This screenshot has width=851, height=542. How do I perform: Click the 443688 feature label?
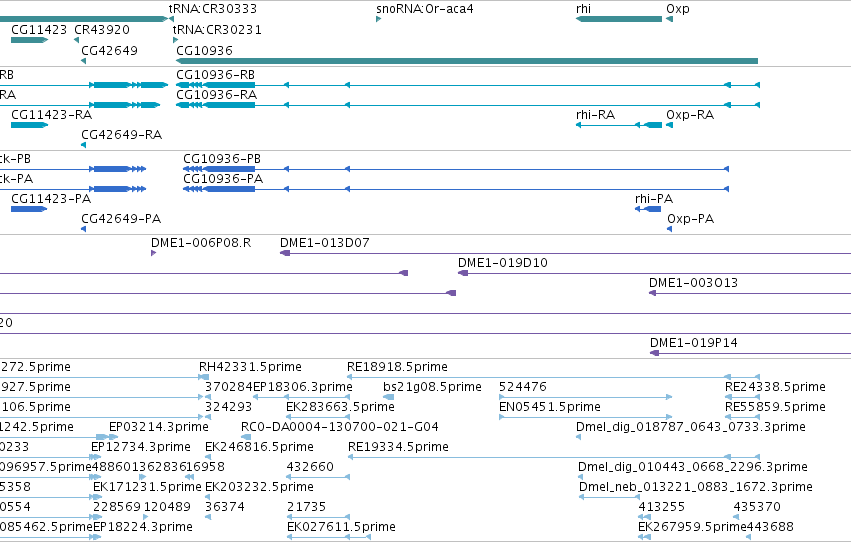point(770,527)
